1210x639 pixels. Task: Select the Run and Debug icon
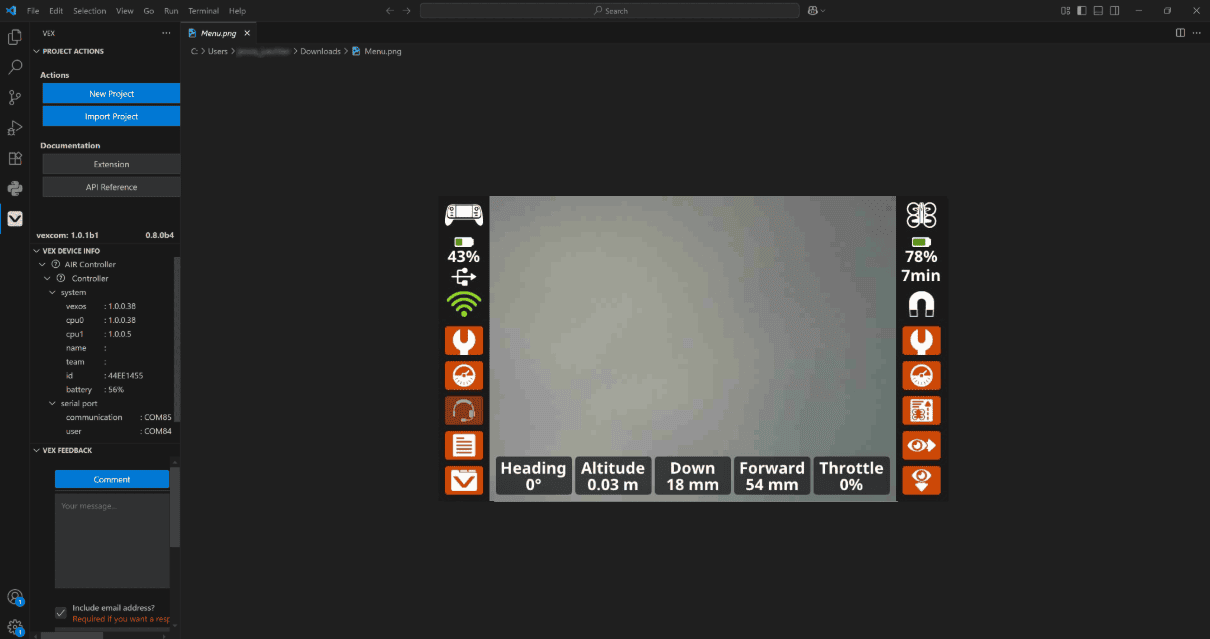click(x=14, y=127)
